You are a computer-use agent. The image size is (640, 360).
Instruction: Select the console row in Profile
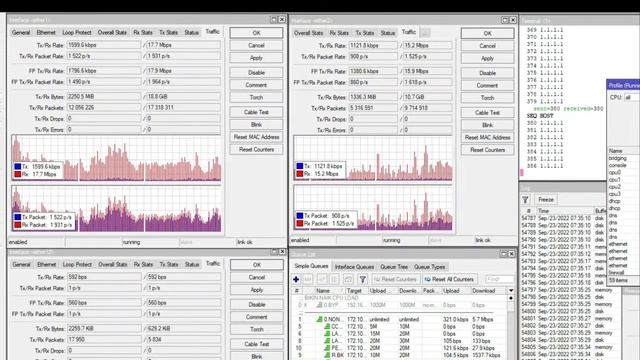pyautogui.click(x=623, y=165)
